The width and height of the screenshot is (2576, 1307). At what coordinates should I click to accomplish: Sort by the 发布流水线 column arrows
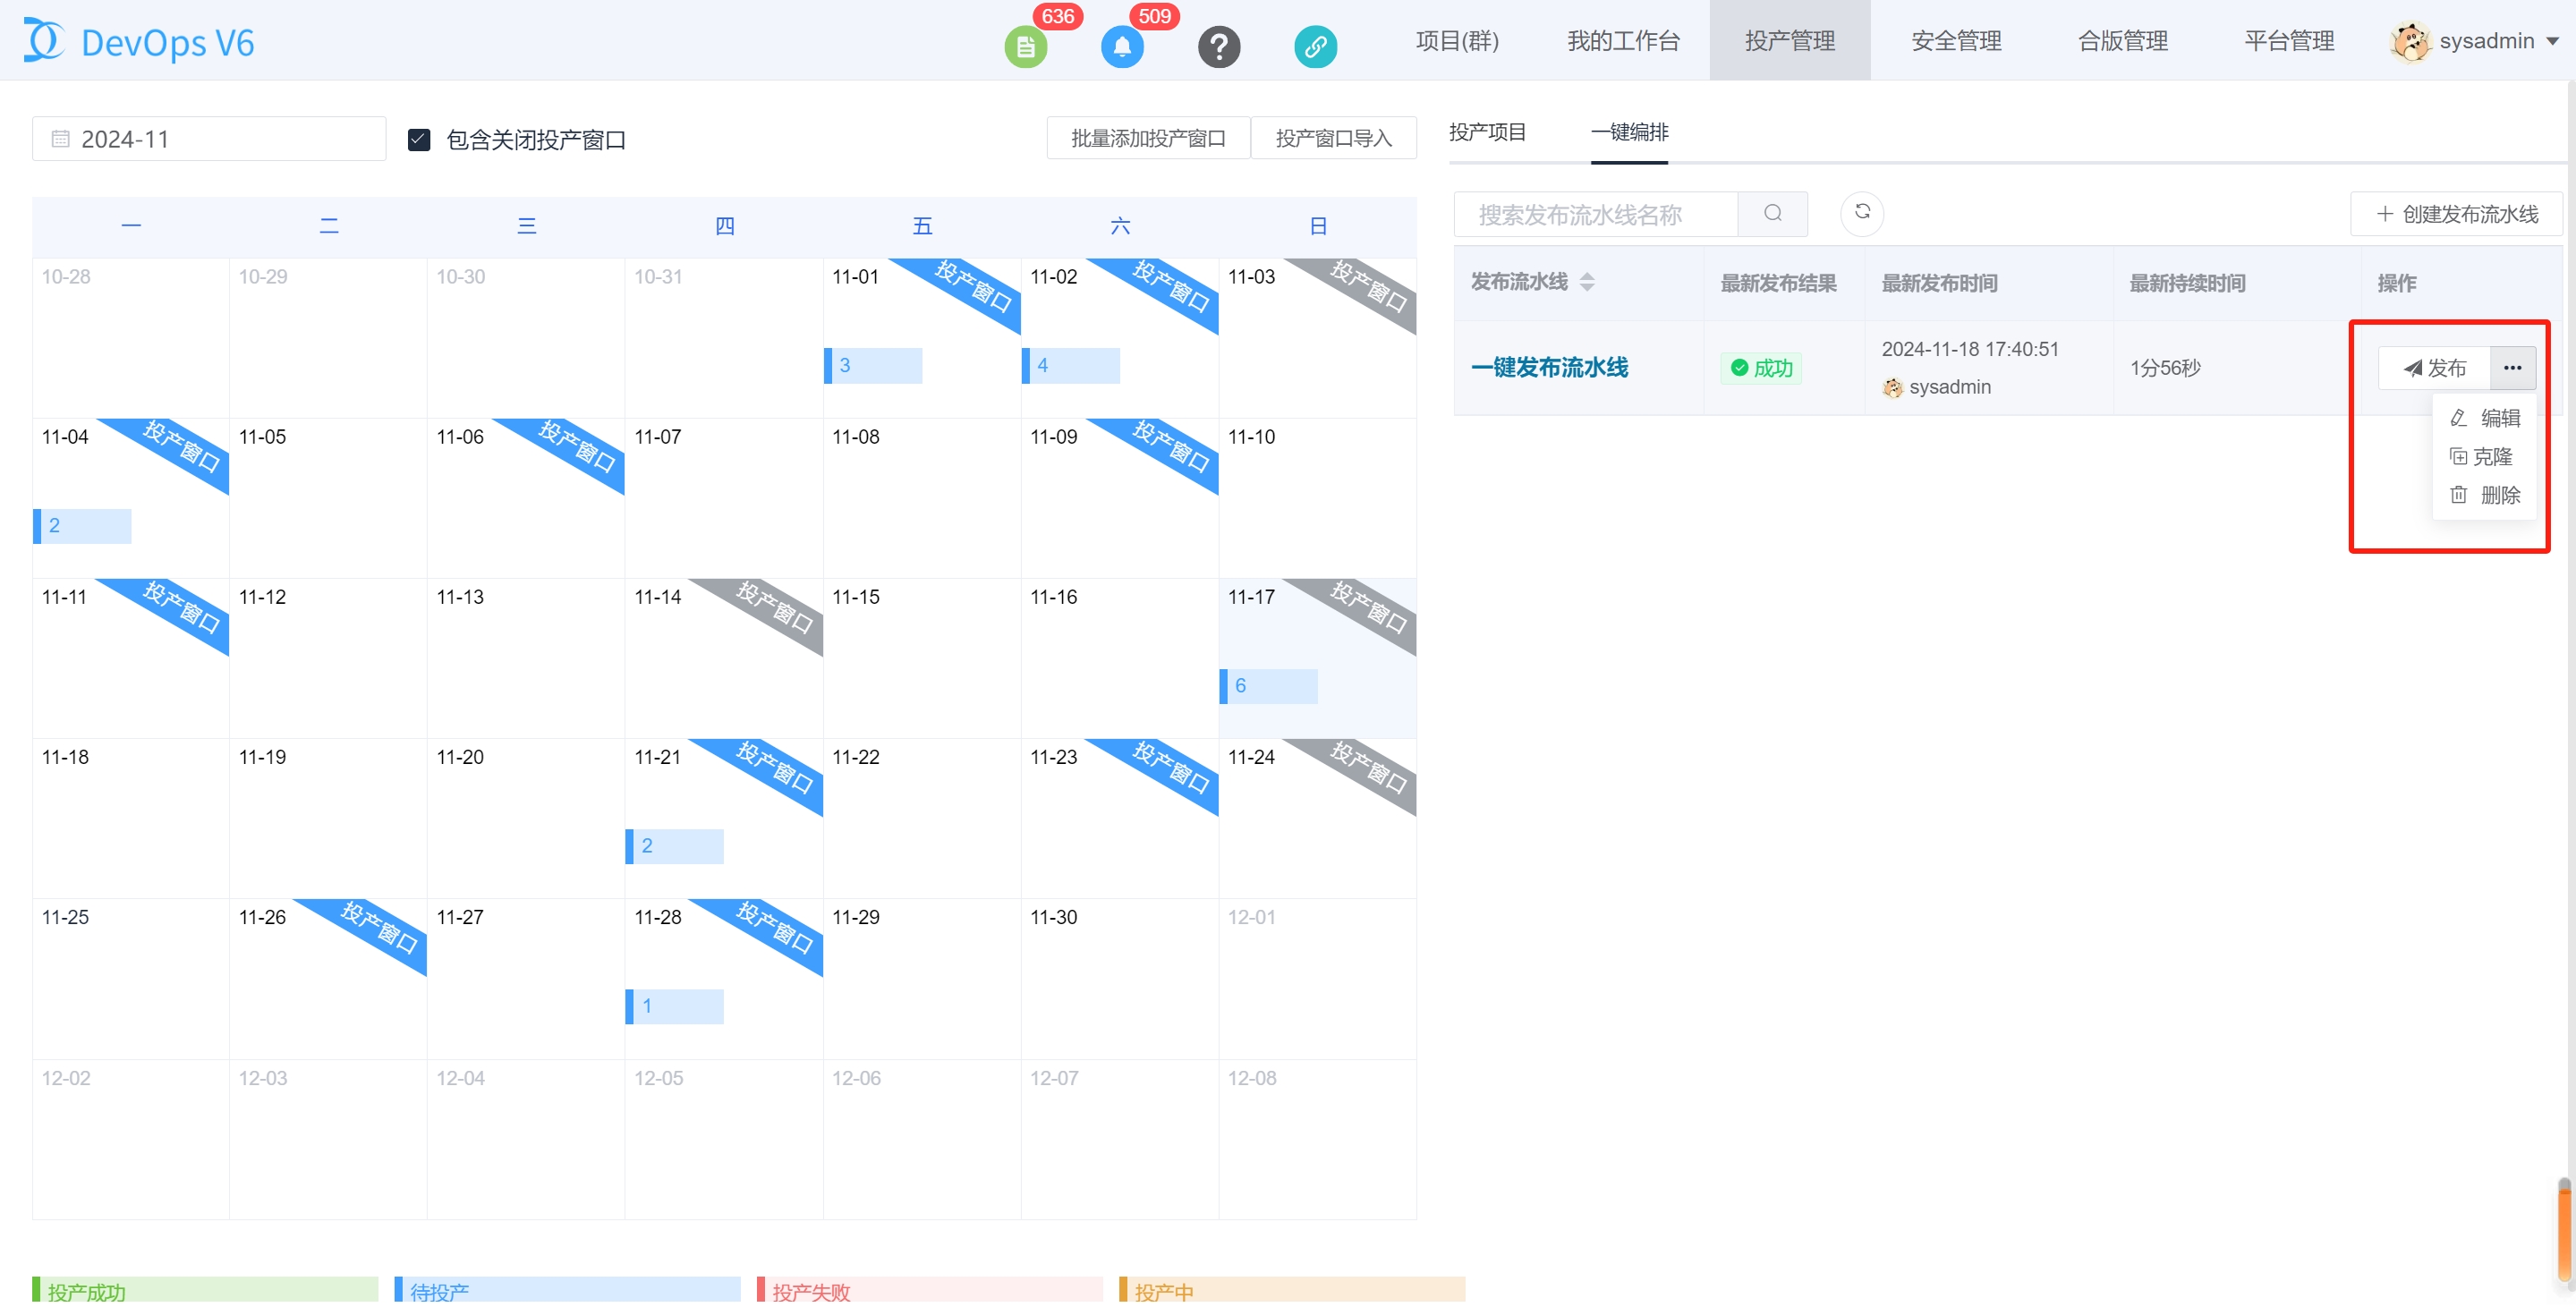pyautogui.click(x=1587, y=282)
